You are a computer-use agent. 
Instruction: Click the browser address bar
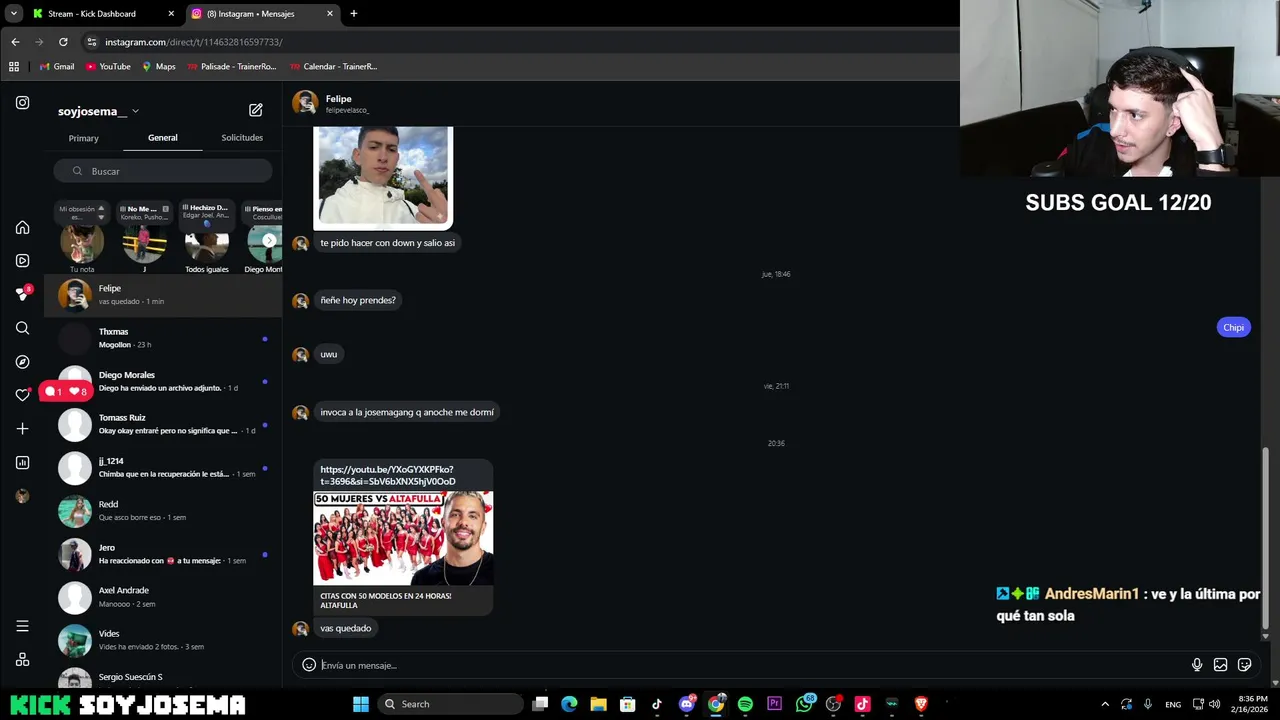click(520, 42)
